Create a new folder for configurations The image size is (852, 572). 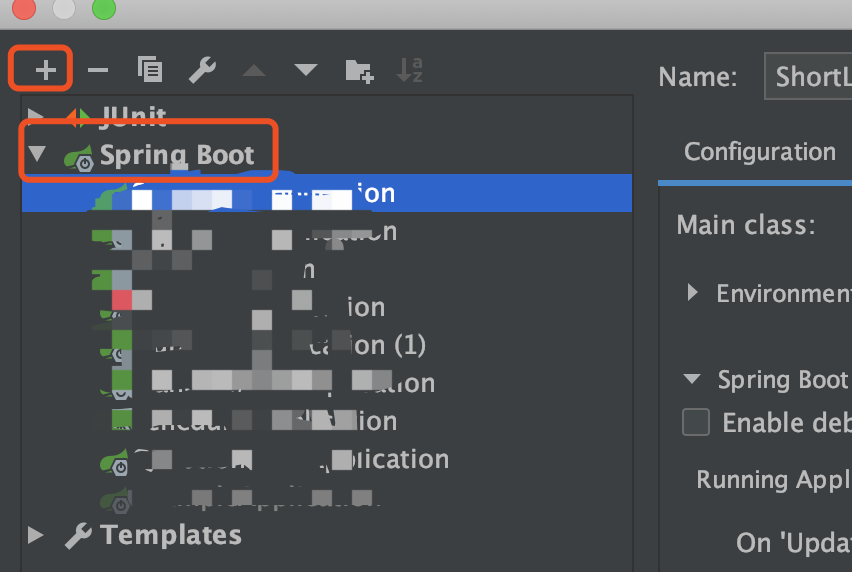(359, 71)
